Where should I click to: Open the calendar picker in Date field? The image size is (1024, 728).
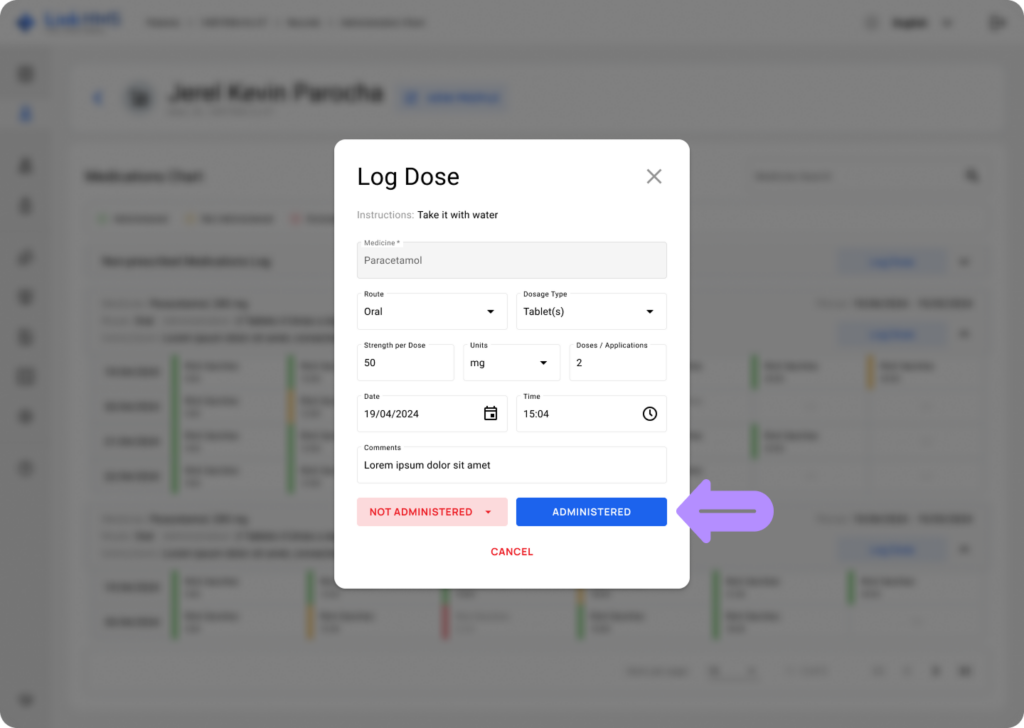pos(490,413)
